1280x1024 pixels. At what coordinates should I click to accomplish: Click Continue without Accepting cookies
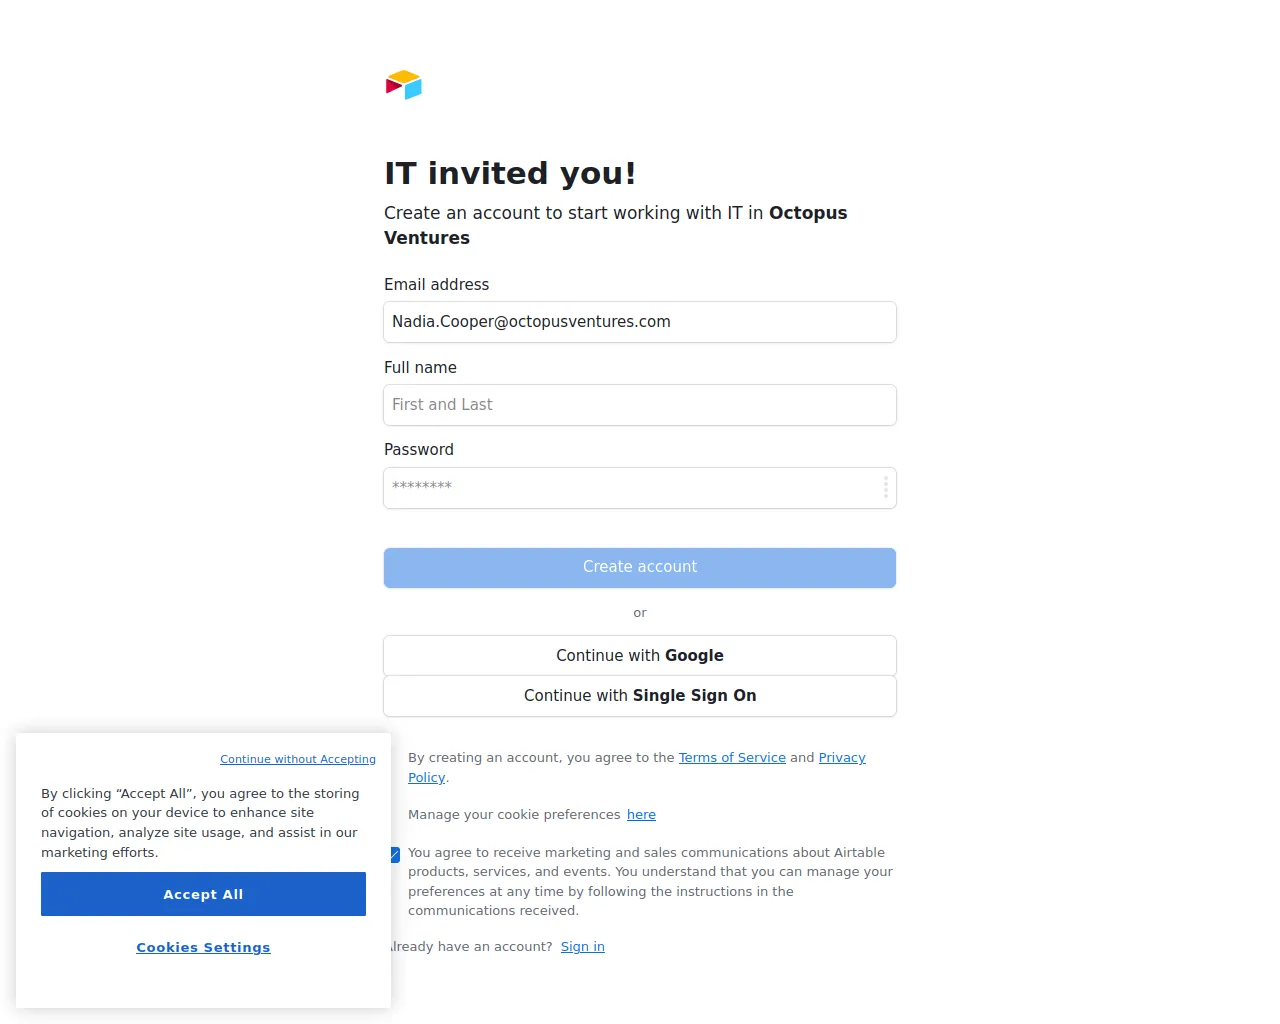[298, 760]
